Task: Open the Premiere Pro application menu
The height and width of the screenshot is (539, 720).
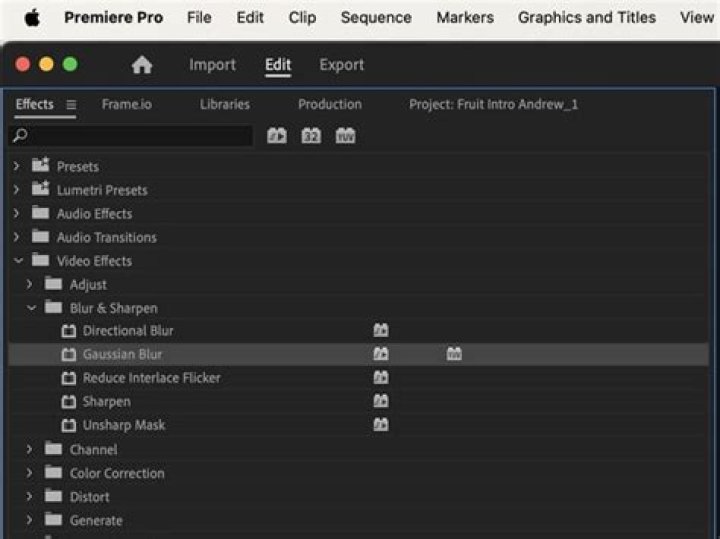Action: click(x=113, y=17)
